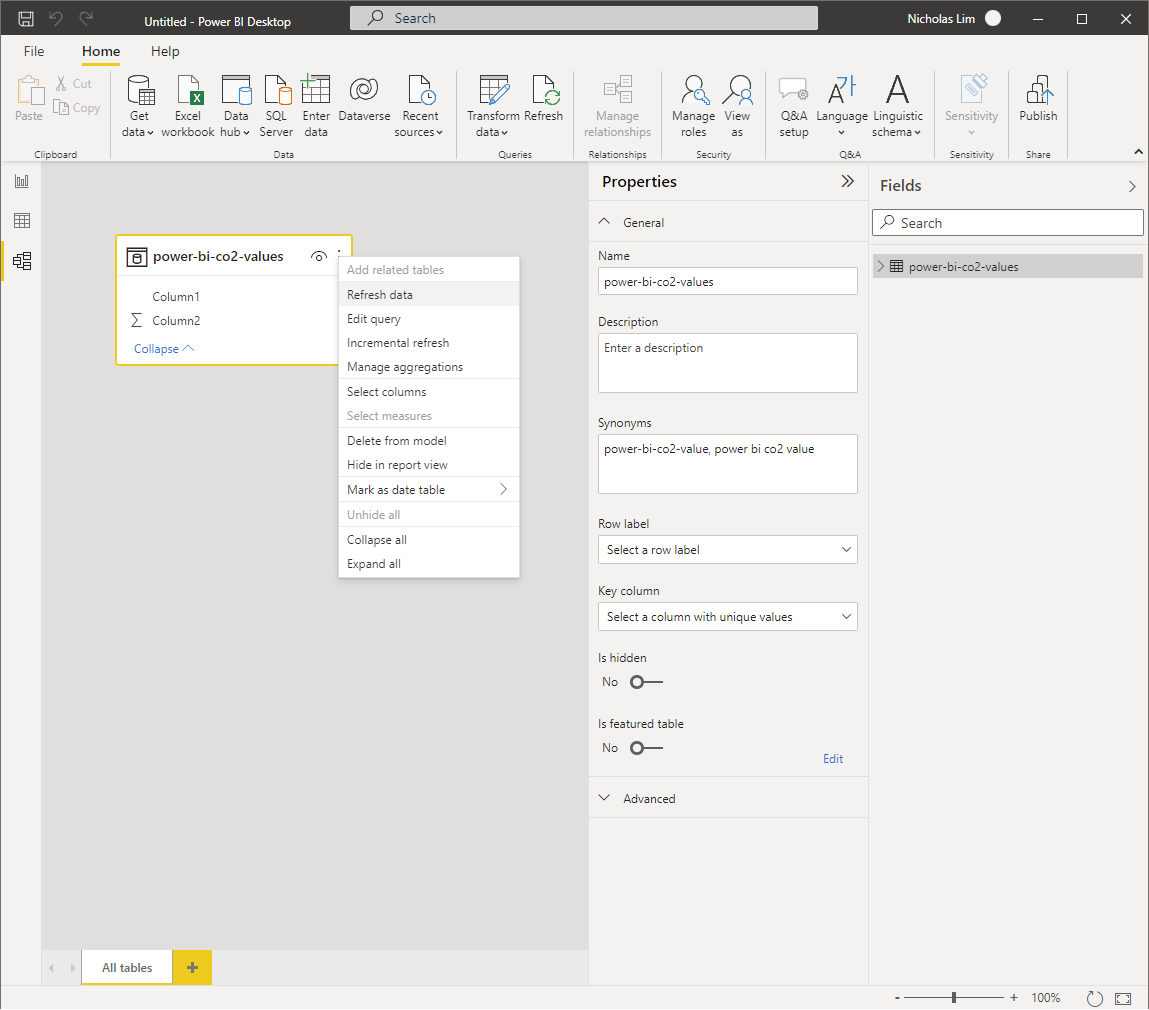Switch to Data view in the left sidebar
This screenshot has width=1149, height=1010.
[22, 220]
